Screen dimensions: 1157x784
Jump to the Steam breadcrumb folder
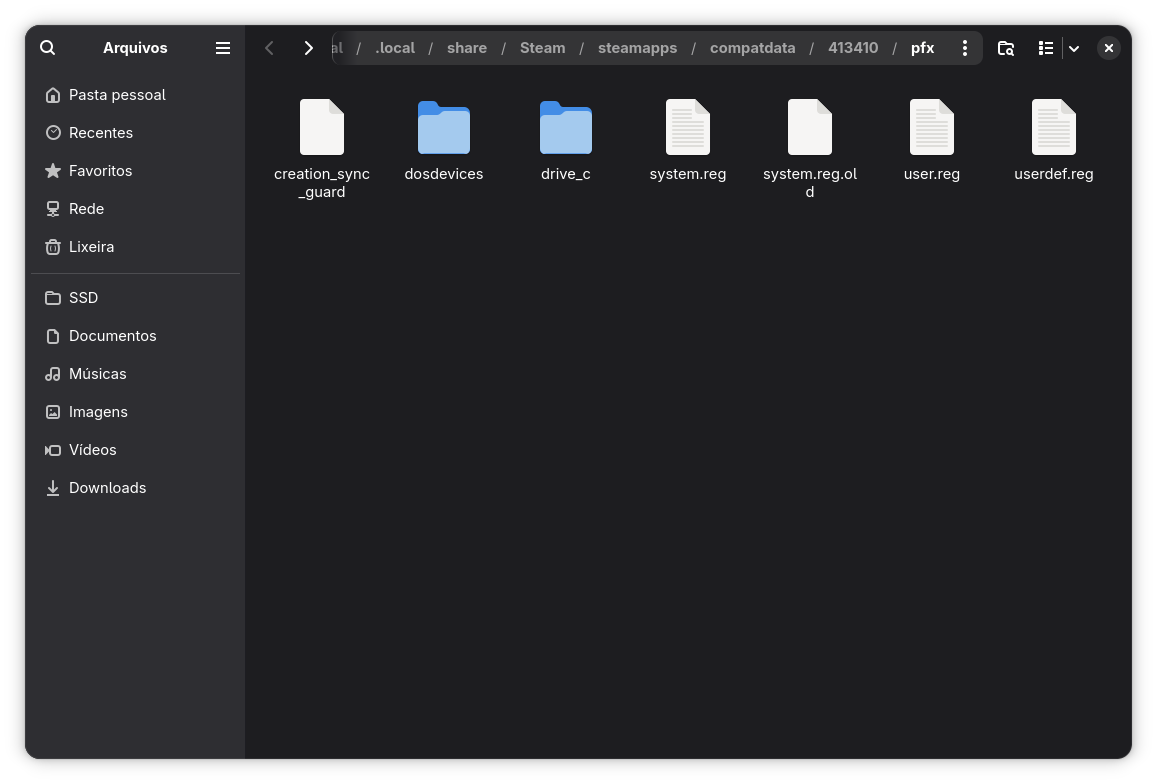[x=542, y=48]
